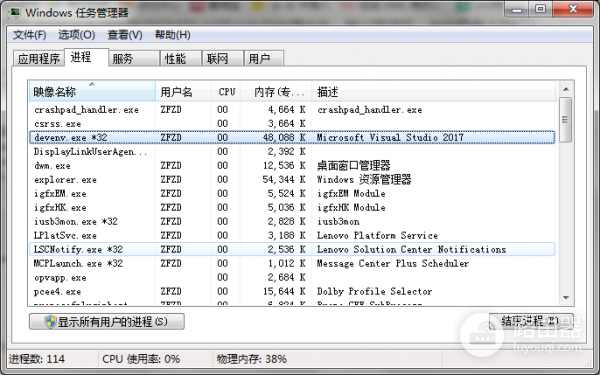Select the igfxEM.exe process
Image resolution: width=600 pixels, height=375 pixels.
292,194
